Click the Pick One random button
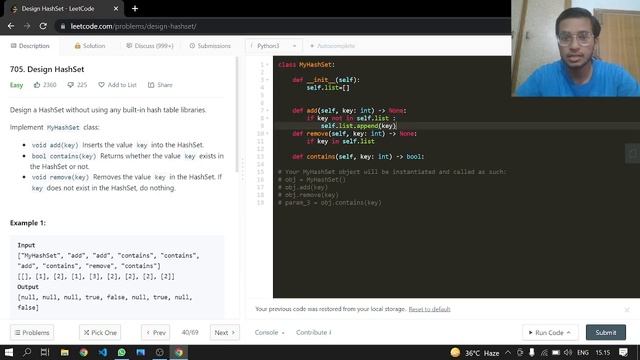This screenshot has height=360, width=640. (x=100, y=333)
